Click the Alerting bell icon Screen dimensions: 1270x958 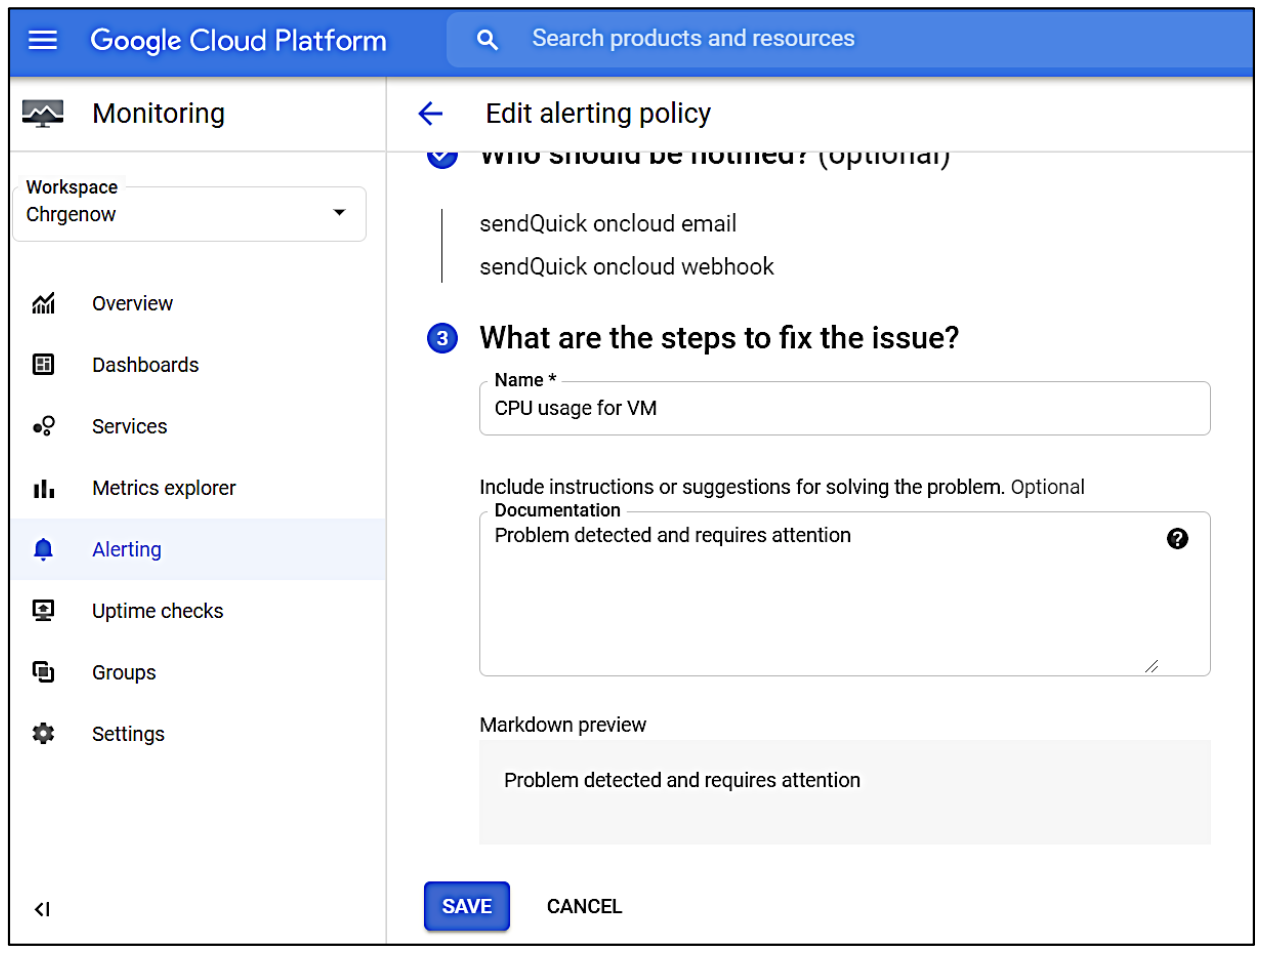click(x=44, y=549)
